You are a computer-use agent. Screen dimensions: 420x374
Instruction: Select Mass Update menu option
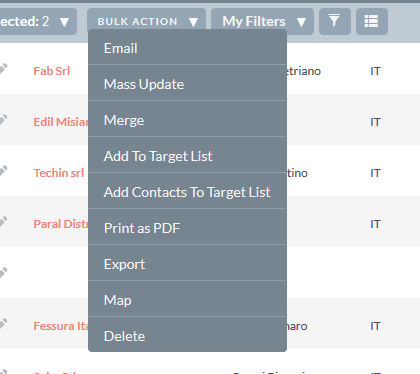[187, 84]
